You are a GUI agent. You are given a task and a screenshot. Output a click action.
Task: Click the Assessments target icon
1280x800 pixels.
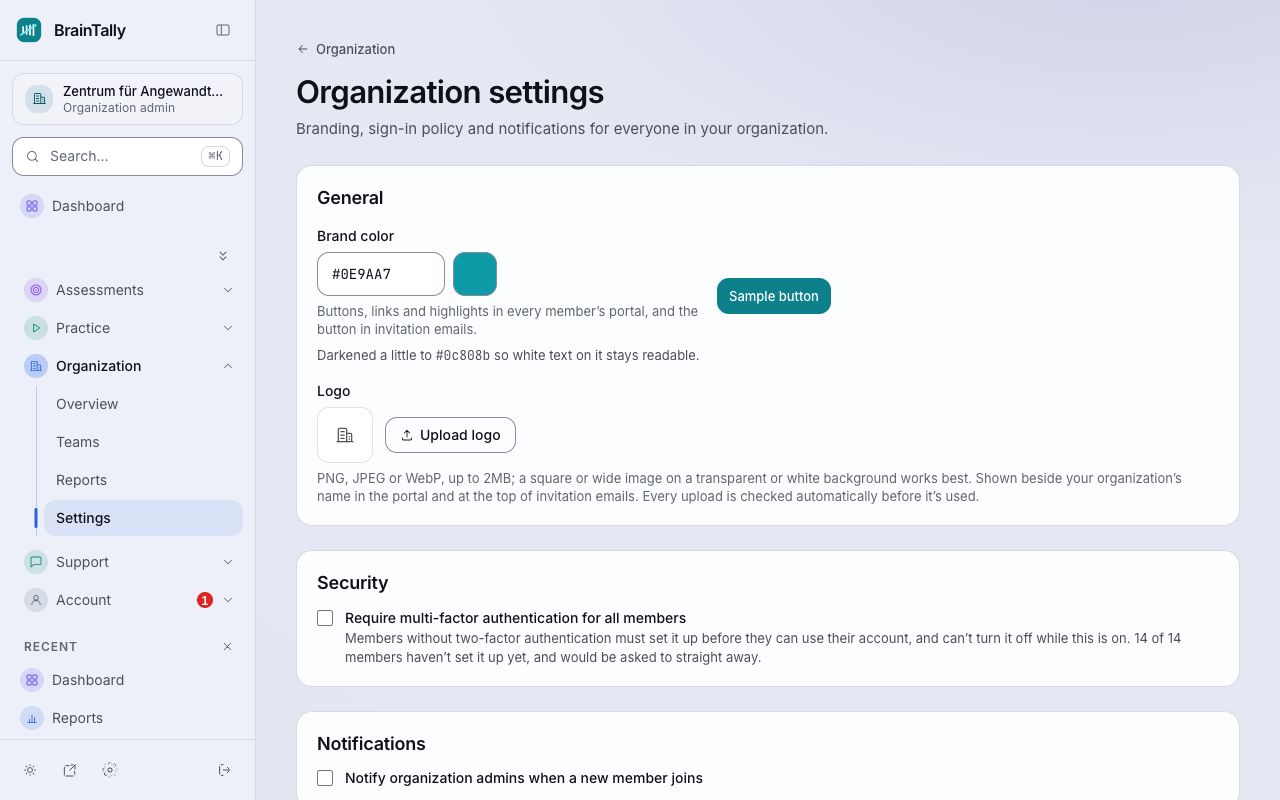click(36, 290)
